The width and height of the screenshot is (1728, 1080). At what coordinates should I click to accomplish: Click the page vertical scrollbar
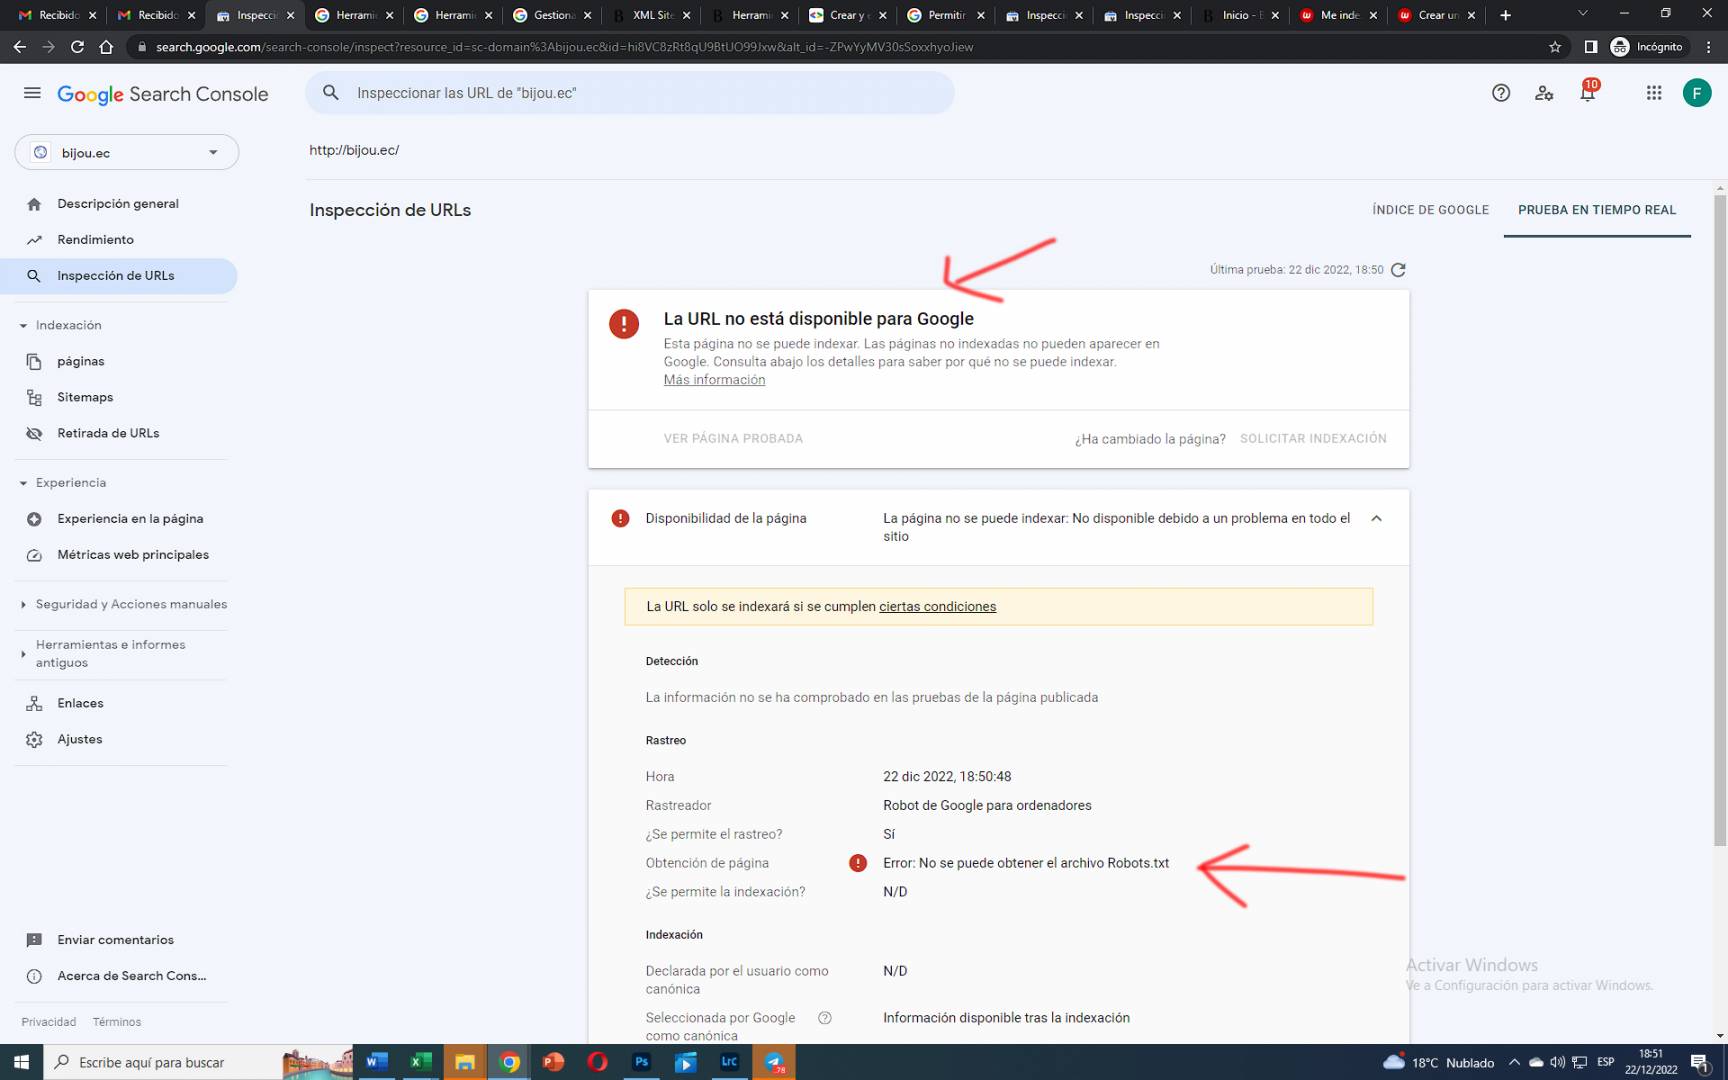tap(1720, 520)
